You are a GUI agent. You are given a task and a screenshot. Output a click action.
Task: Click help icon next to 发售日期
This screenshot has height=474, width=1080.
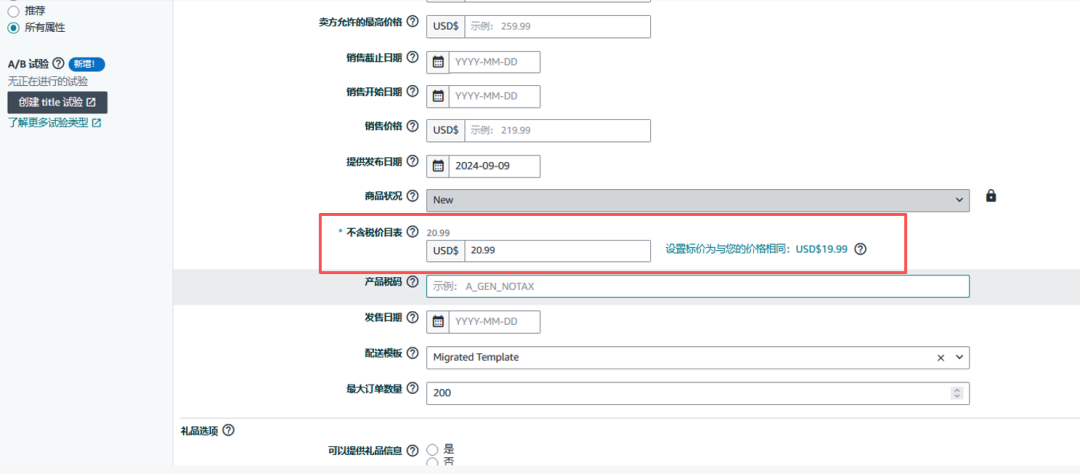(x=413, y=317)
